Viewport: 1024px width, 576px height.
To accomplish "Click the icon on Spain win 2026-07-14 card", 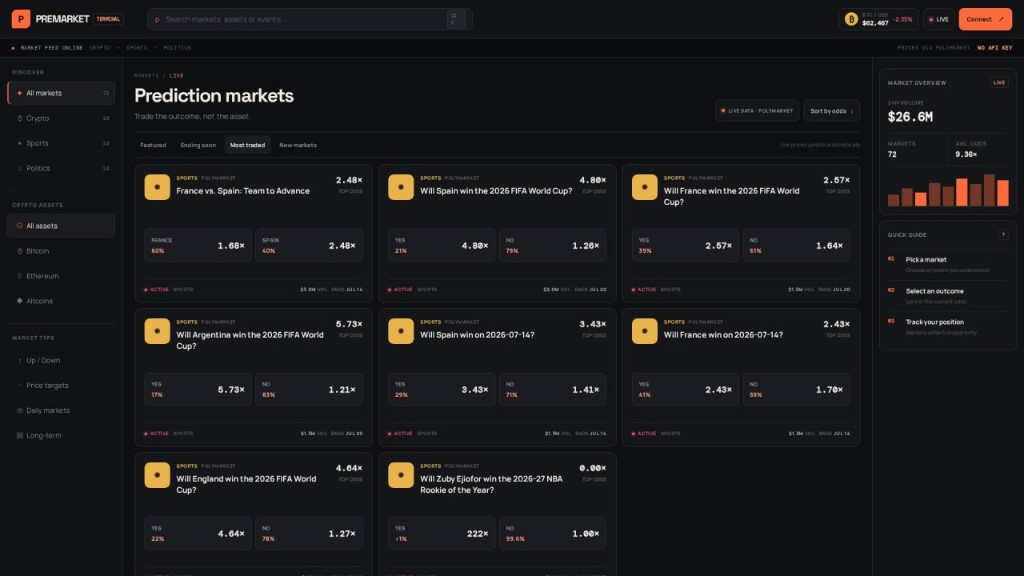I will 401,331.
